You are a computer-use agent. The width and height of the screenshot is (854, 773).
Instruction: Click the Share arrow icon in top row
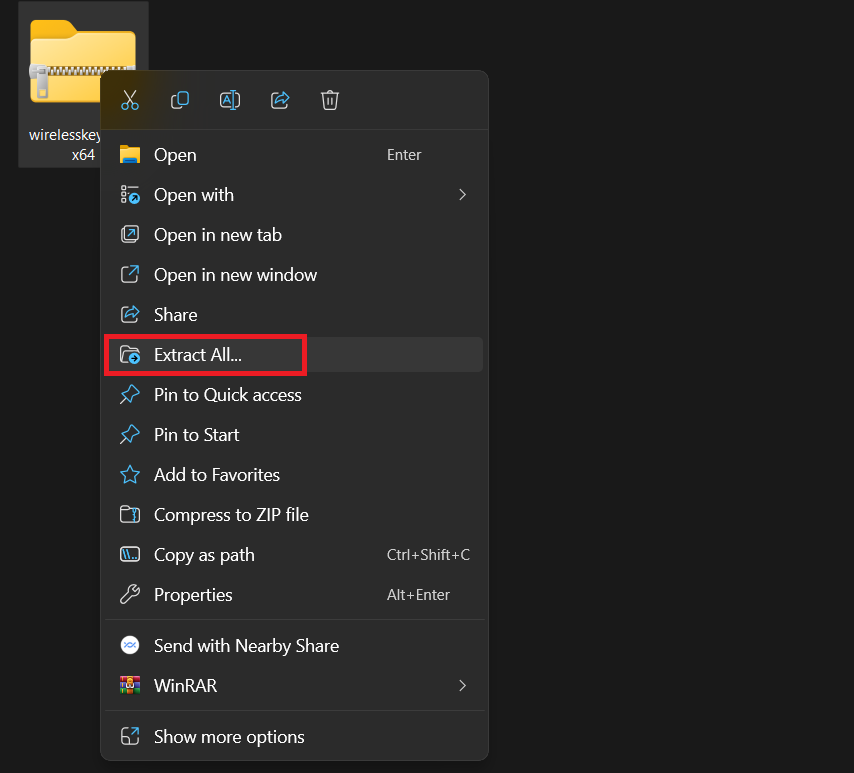coord(280,100)
